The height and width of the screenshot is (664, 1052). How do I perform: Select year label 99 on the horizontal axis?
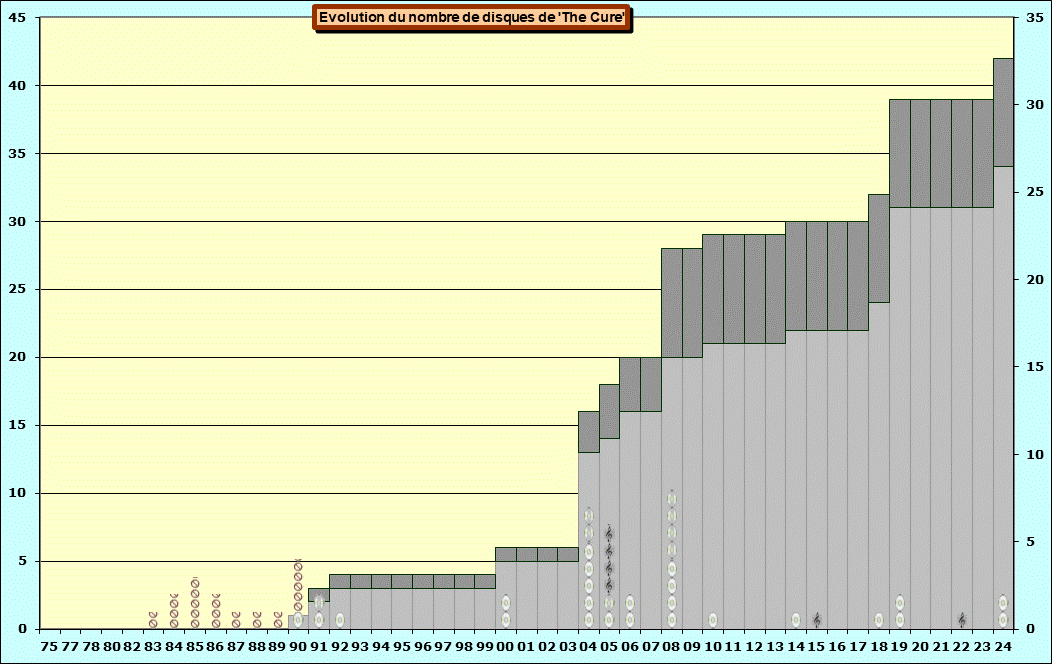pos(484,646)
